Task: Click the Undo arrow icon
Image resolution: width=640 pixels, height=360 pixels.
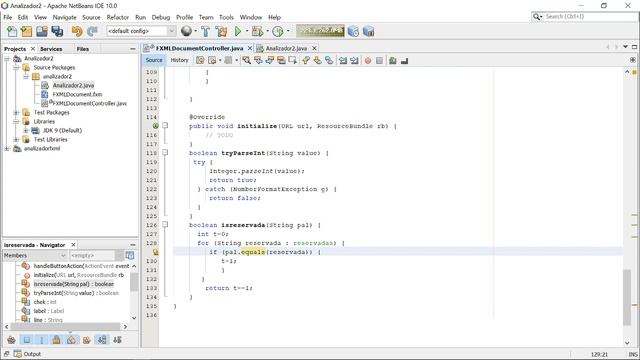Action: [x=77, y=31]
